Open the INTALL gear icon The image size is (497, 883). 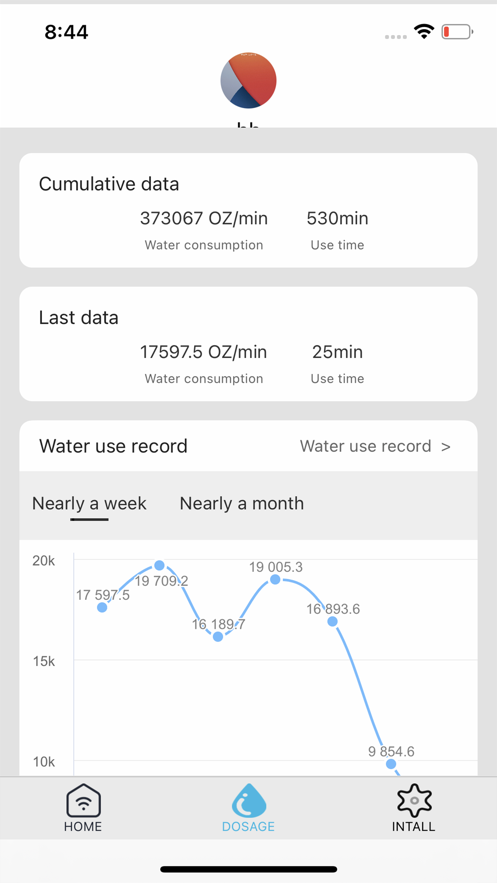pyautogui.click(x=414, y=800)
